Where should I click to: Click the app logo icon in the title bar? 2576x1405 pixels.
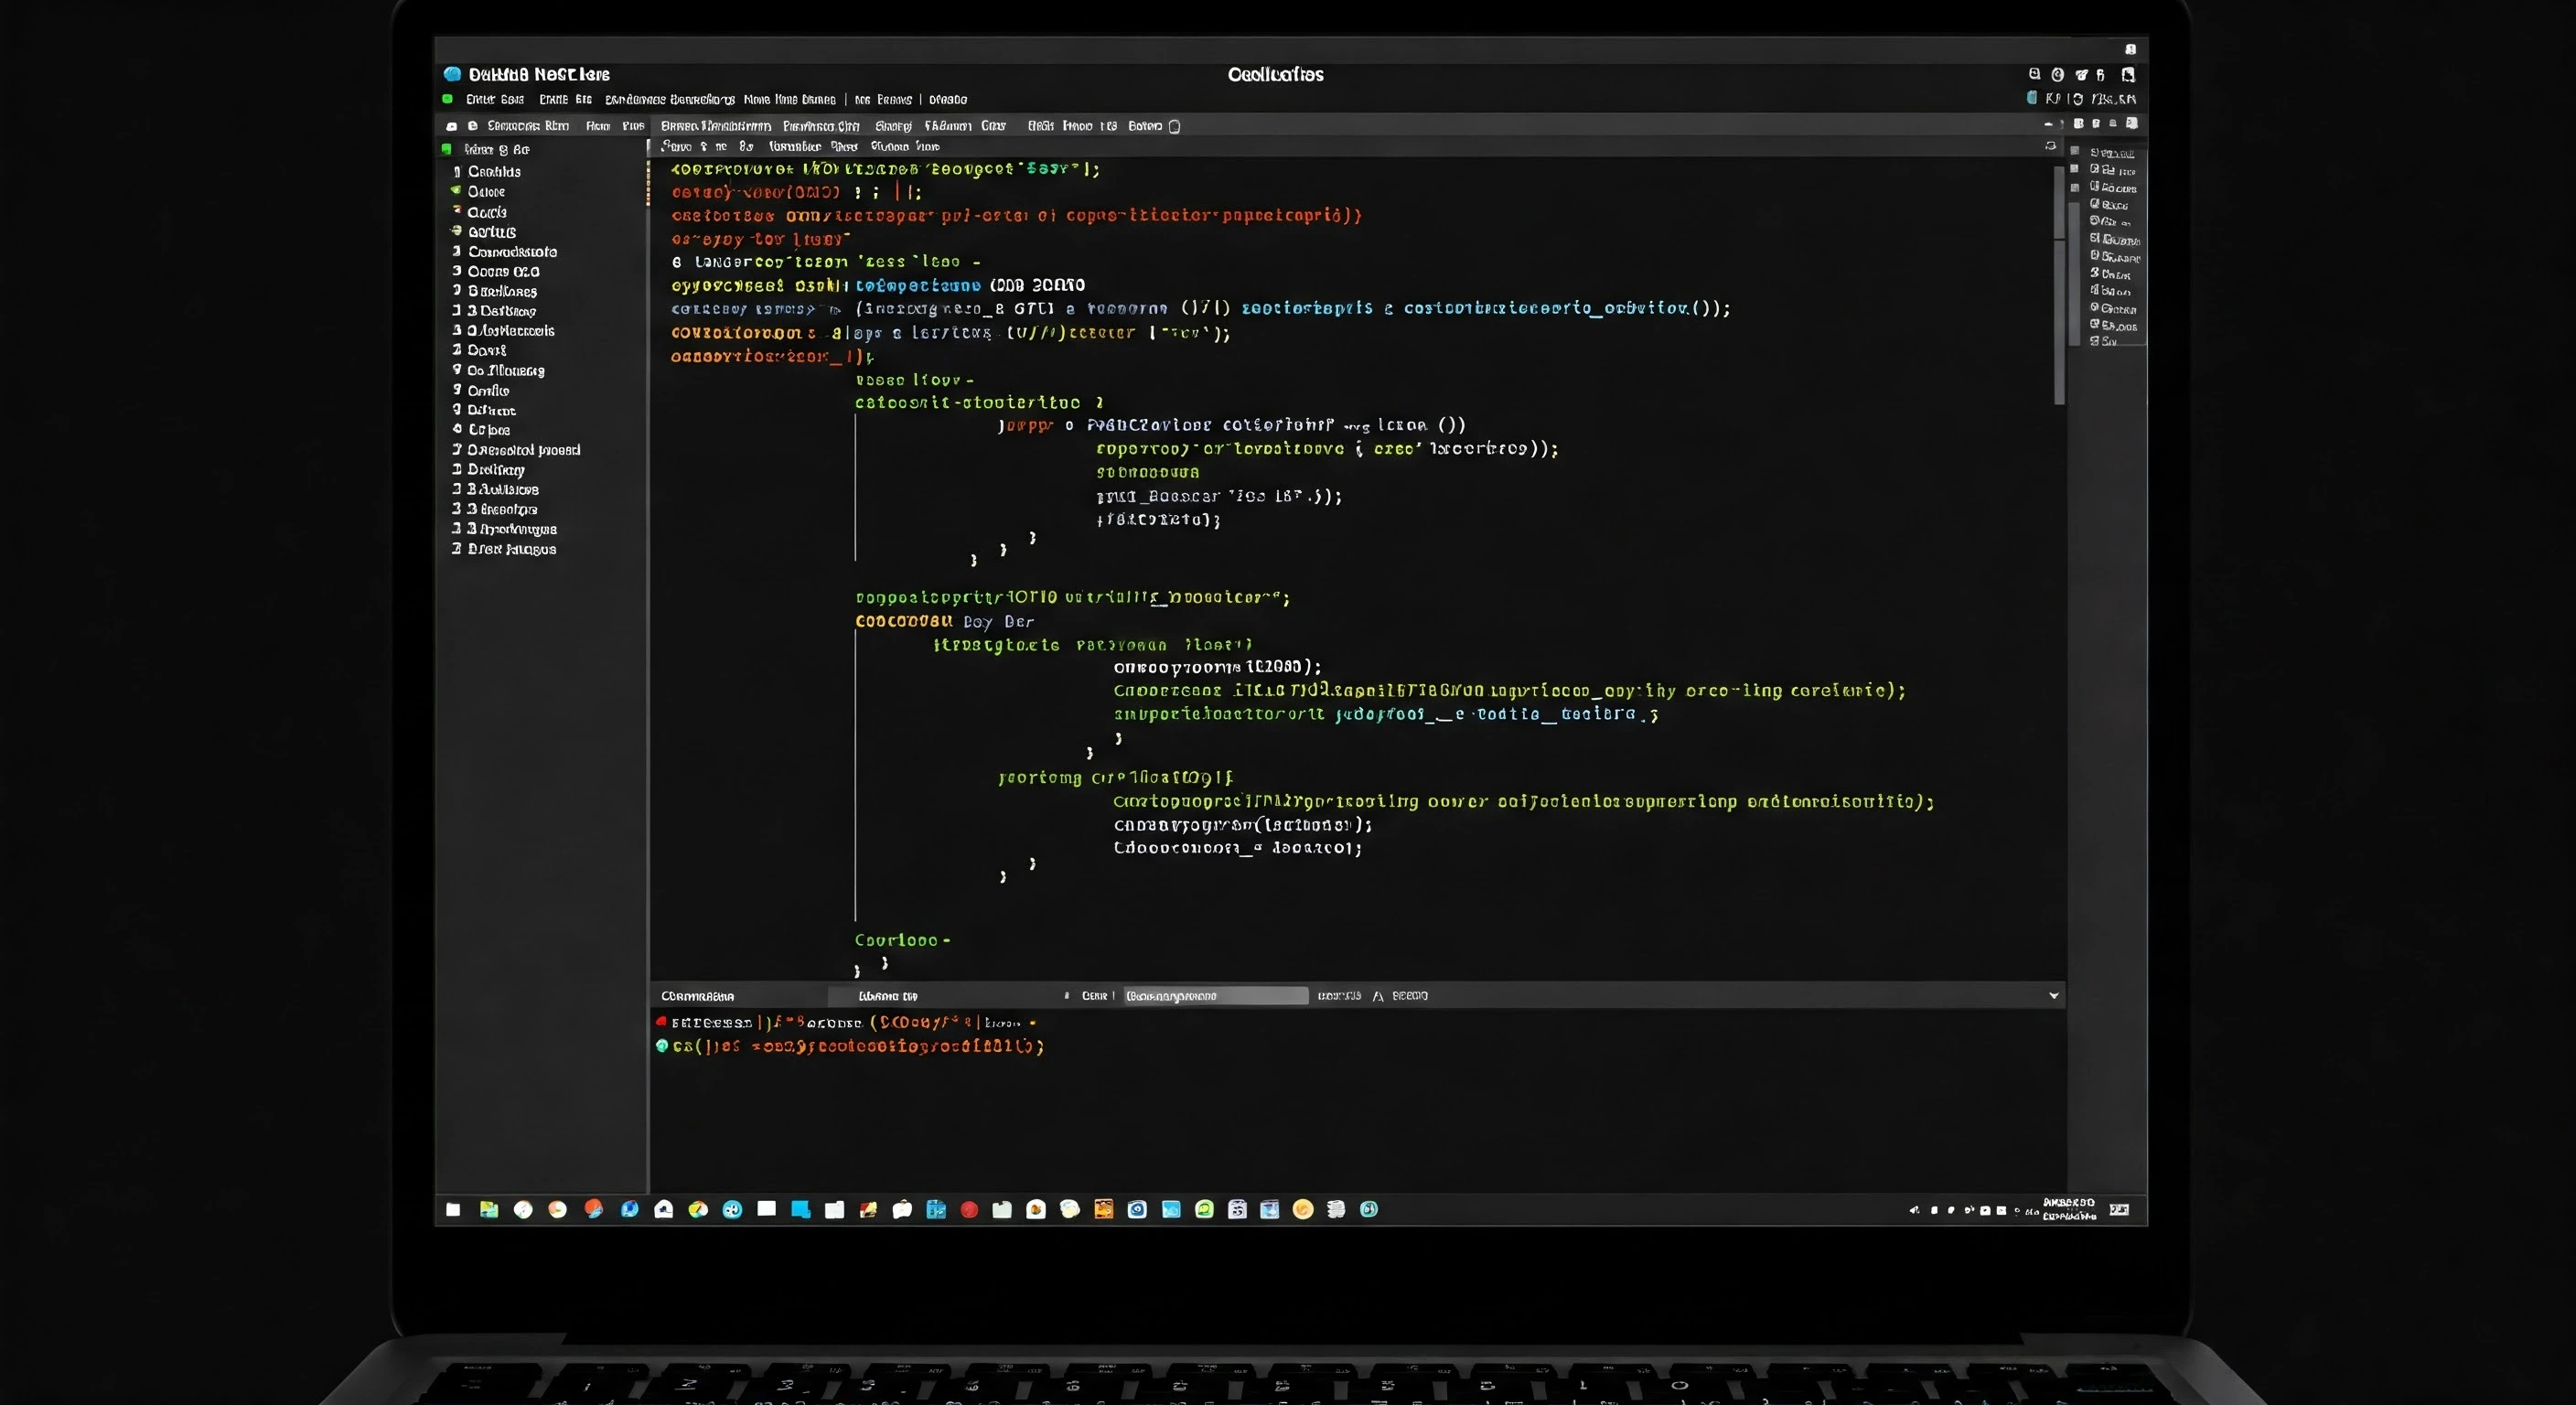[x=453, y=74]
